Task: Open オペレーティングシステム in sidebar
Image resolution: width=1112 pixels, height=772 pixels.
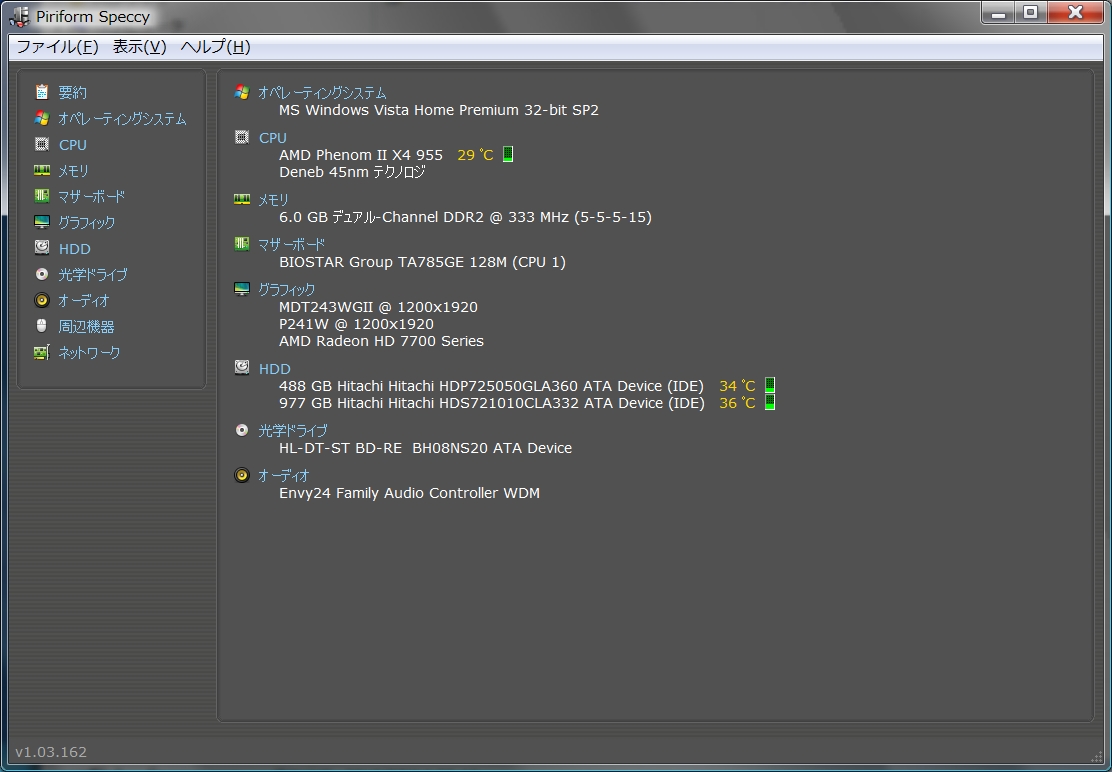Action: tap(122, 118)
